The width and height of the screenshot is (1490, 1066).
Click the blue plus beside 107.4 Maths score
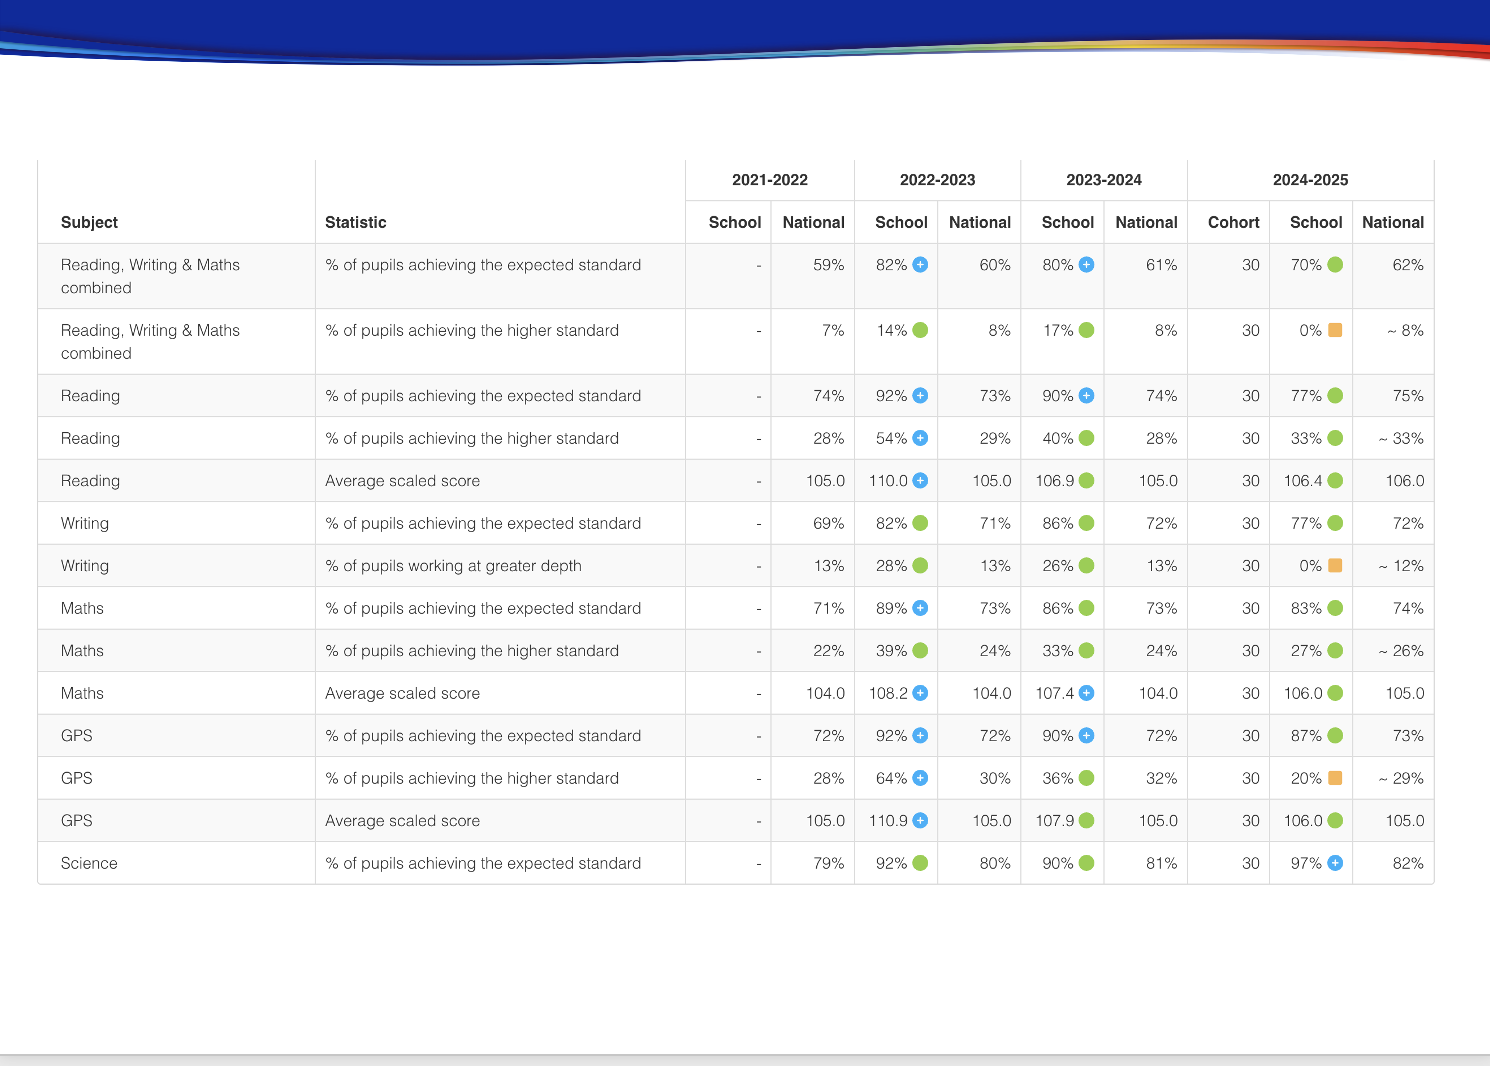pos(1086,693)
